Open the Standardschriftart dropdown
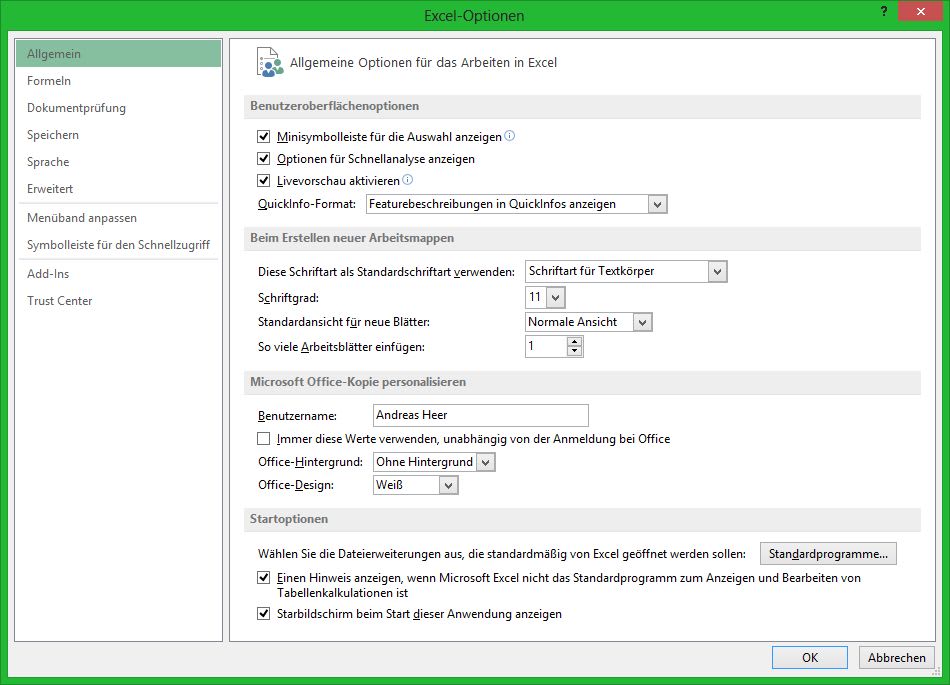The height and width of the screenshot is (685, 950). coord(716,271)
